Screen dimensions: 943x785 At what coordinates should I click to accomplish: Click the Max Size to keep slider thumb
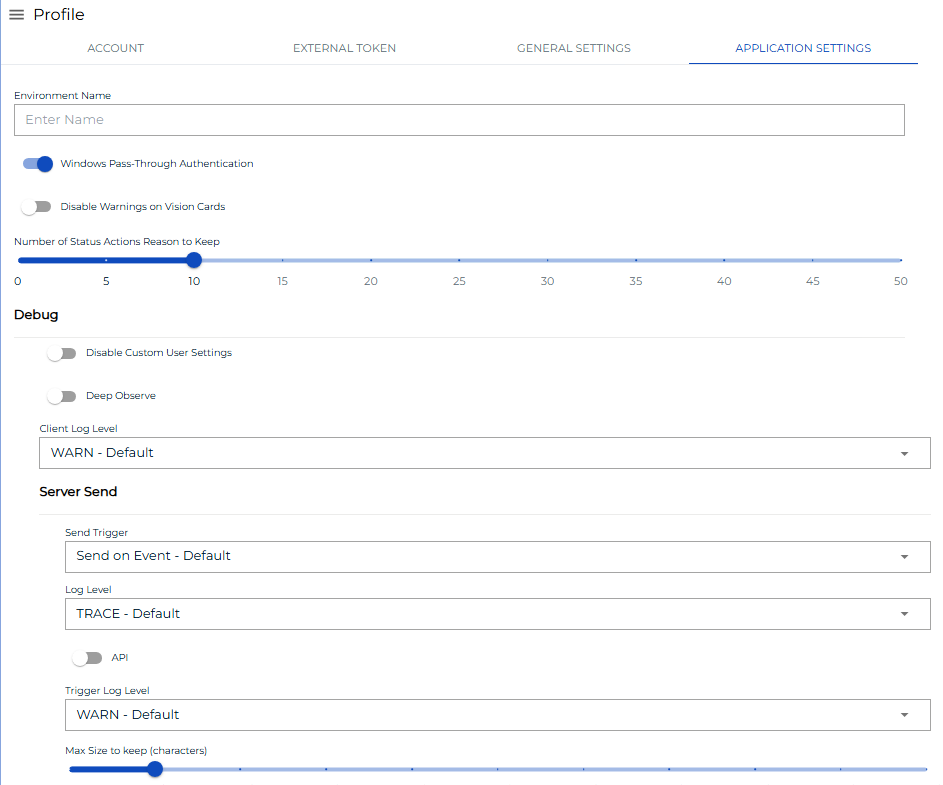pyautogui.click(x=155, y=769)
